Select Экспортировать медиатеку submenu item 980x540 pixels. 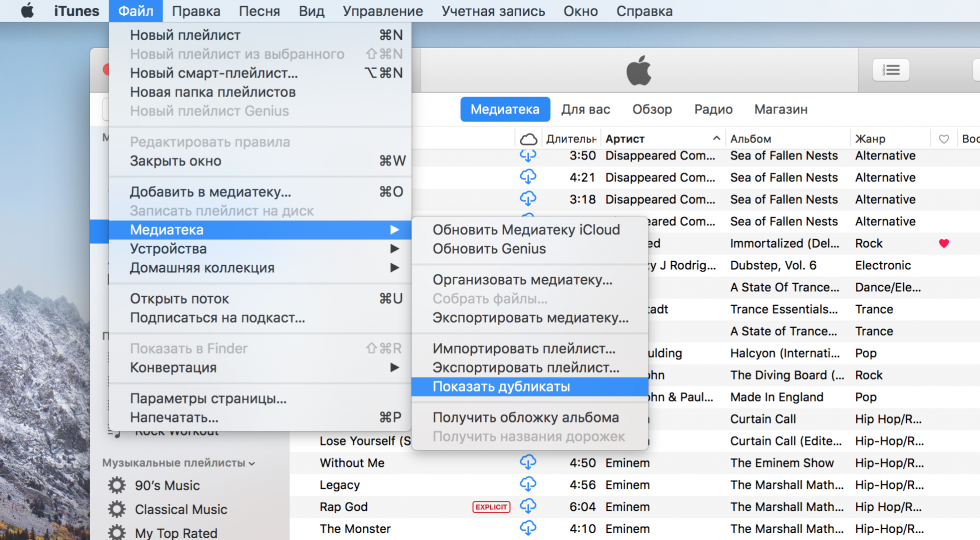click(529, 318)
